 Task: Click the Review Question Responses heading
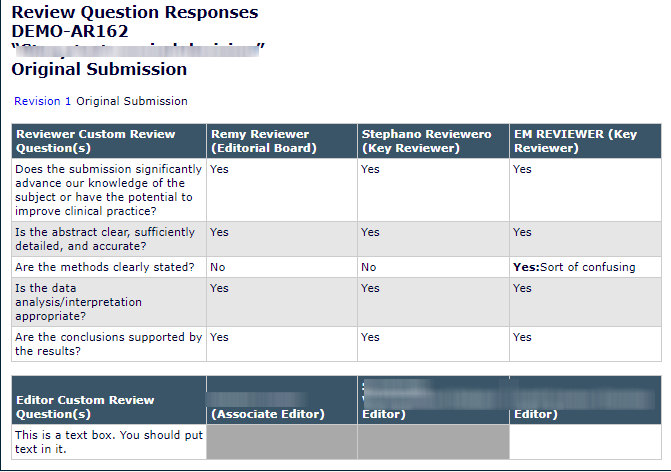[134, 13]
